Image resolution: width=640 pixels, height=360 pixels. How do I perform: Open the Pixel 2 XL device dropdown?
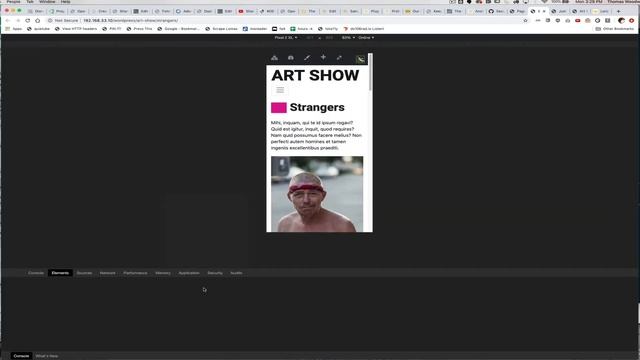(x=286, y=38)
